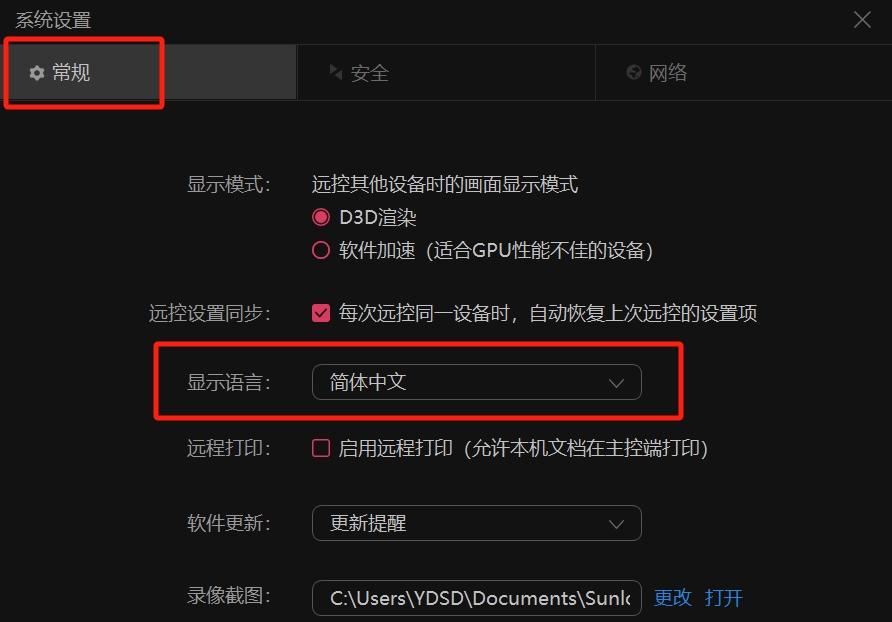Click the 录像截图 path input field

pyautogui.click(x=477, y=598)
